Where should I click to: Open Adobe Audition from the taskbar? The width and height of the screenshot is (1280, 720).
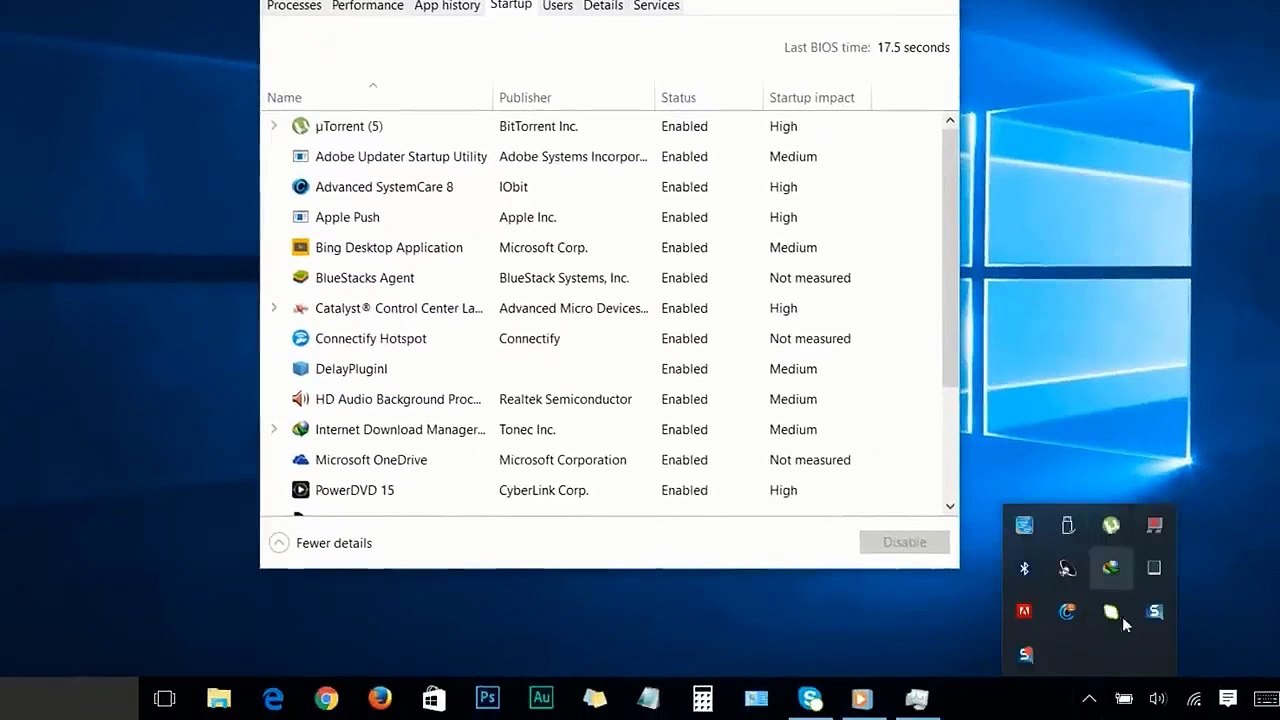(x=541, y=698)
